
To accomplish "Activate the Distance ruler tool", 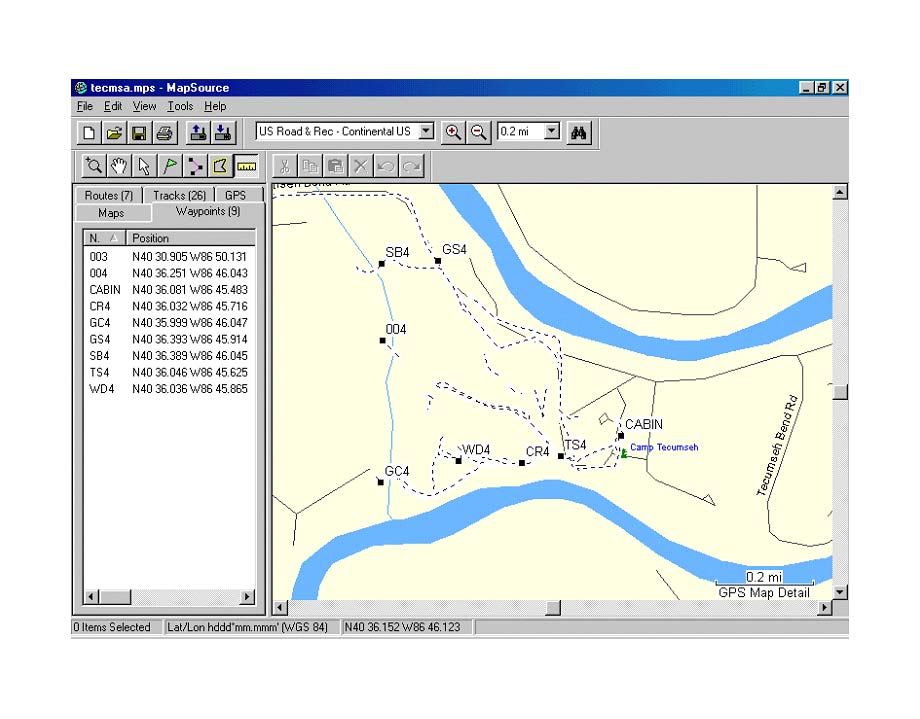I will 245,166.
